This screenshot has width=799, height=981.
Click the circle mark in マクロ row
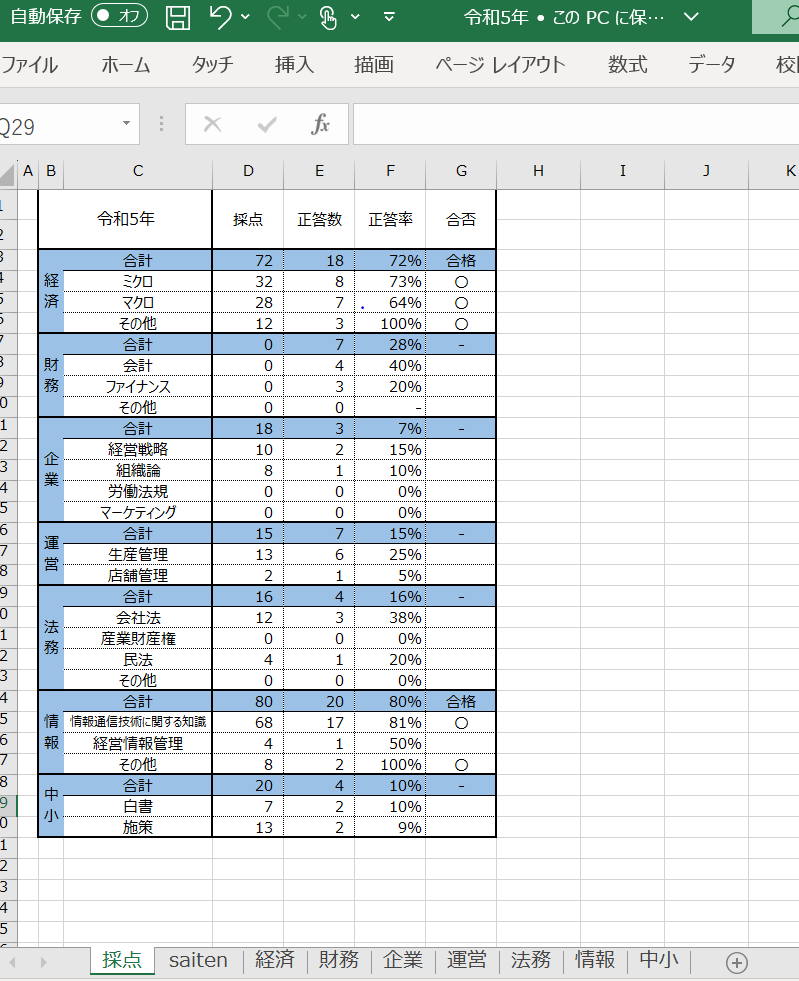click(461, 303)
